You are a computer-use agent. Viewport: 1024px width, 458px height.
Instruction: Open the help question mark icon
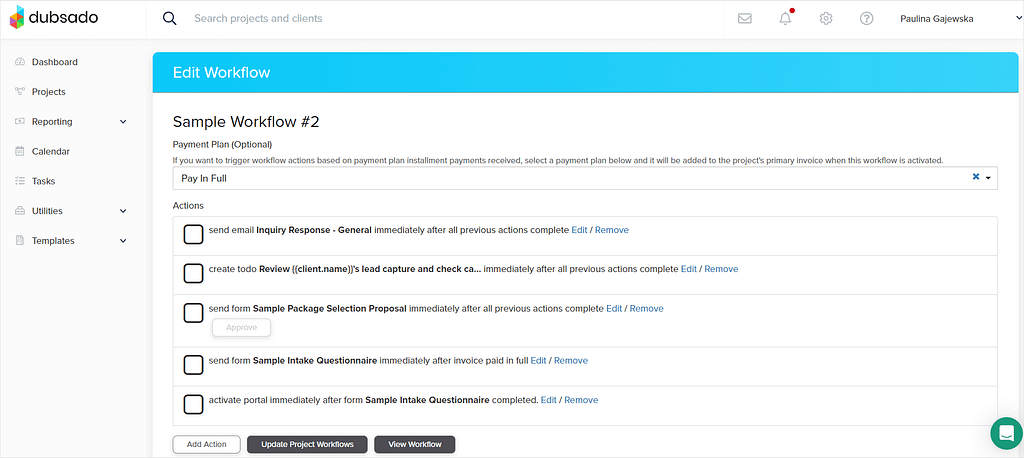[867, 18]
